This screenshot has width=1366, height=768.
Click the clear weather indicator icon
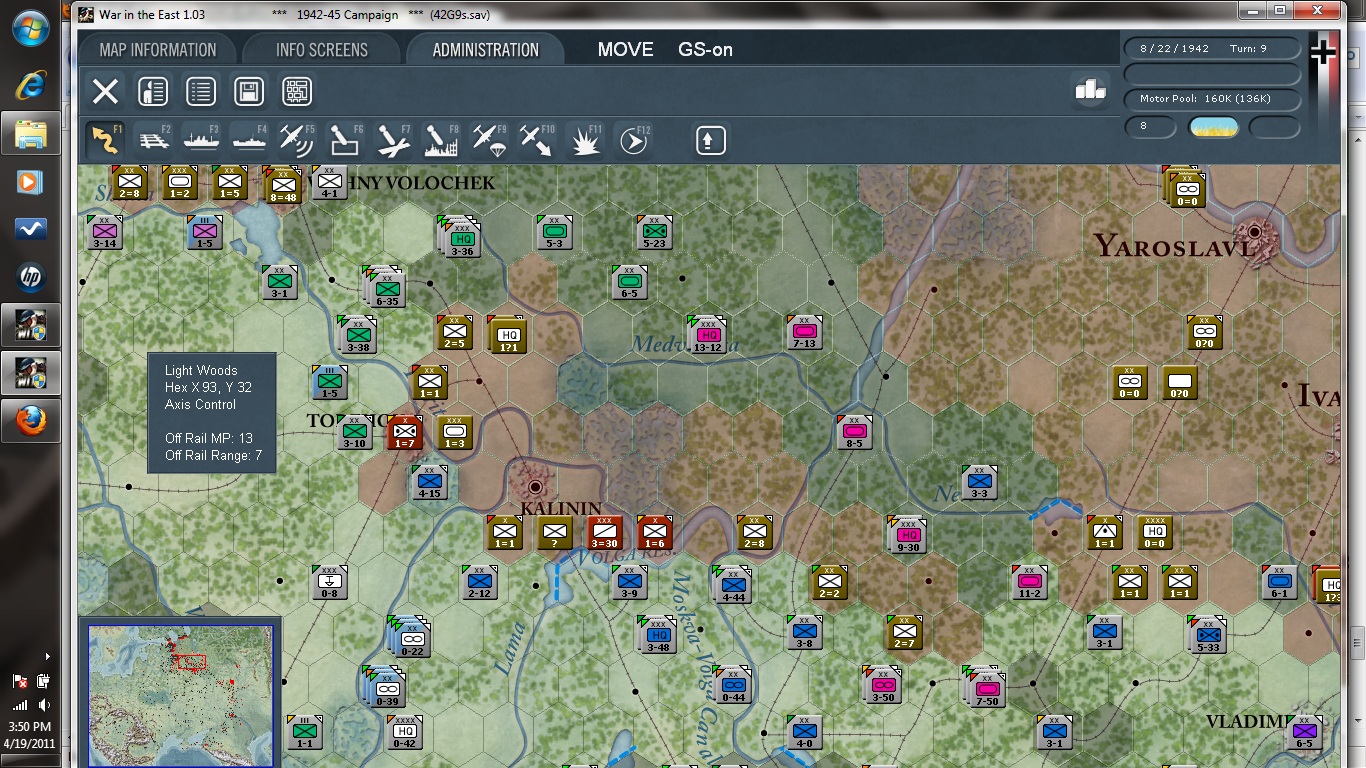pyautogui.click(x=1213, y=127)
